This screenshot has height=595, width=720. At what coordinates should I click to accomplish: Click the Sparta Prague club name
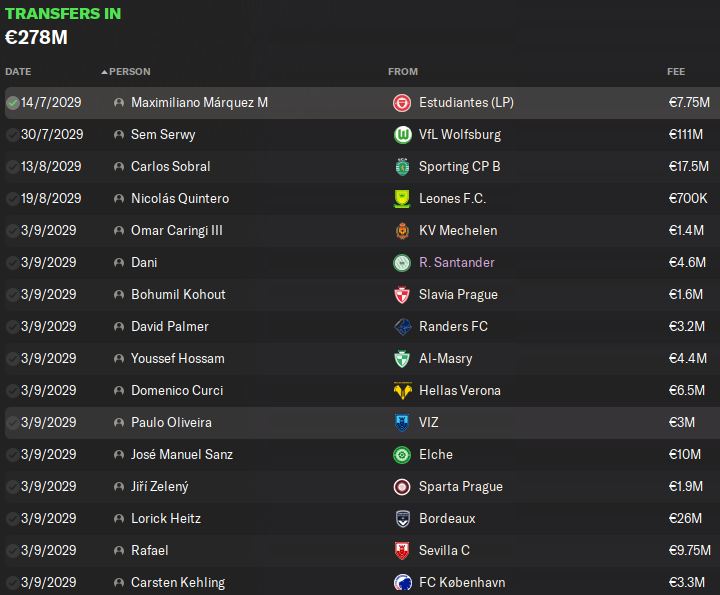[461, 487]
